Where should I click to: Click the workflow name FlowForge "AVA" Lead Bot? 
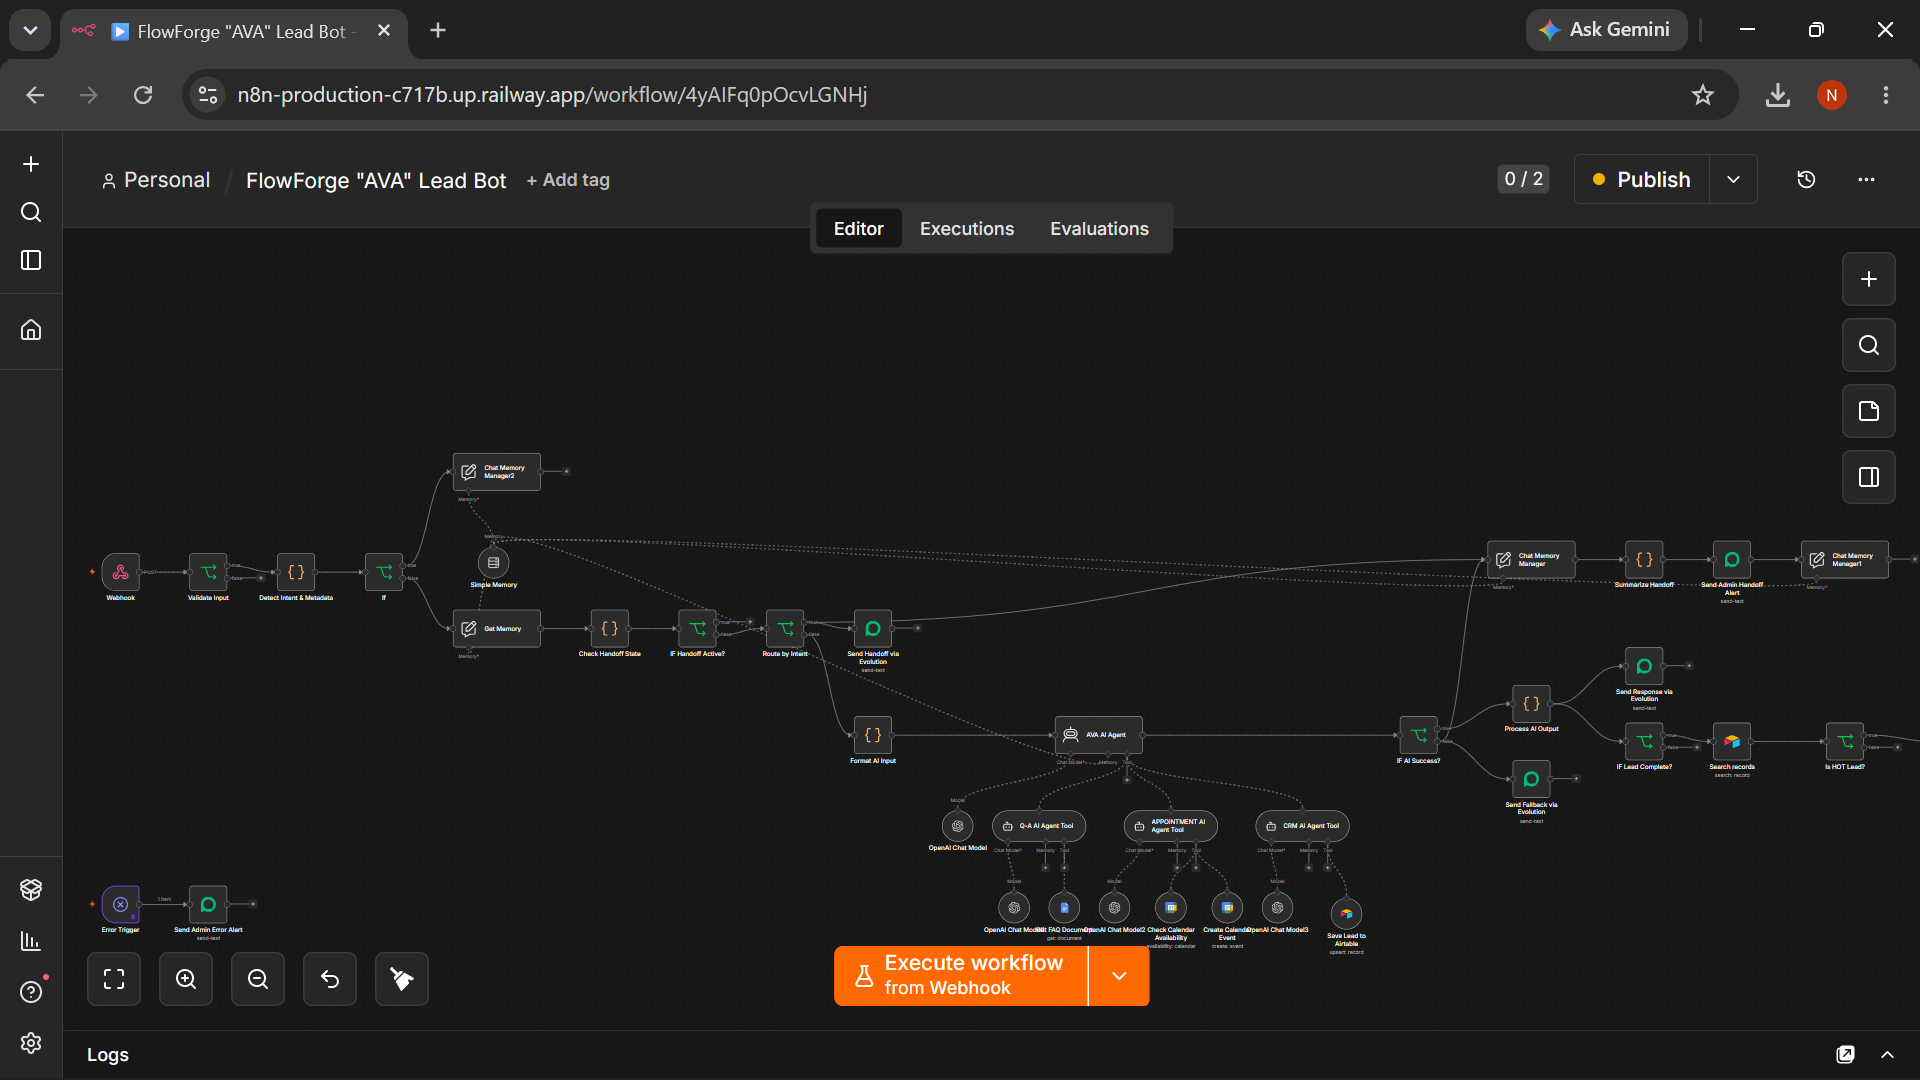click(376, 181)
